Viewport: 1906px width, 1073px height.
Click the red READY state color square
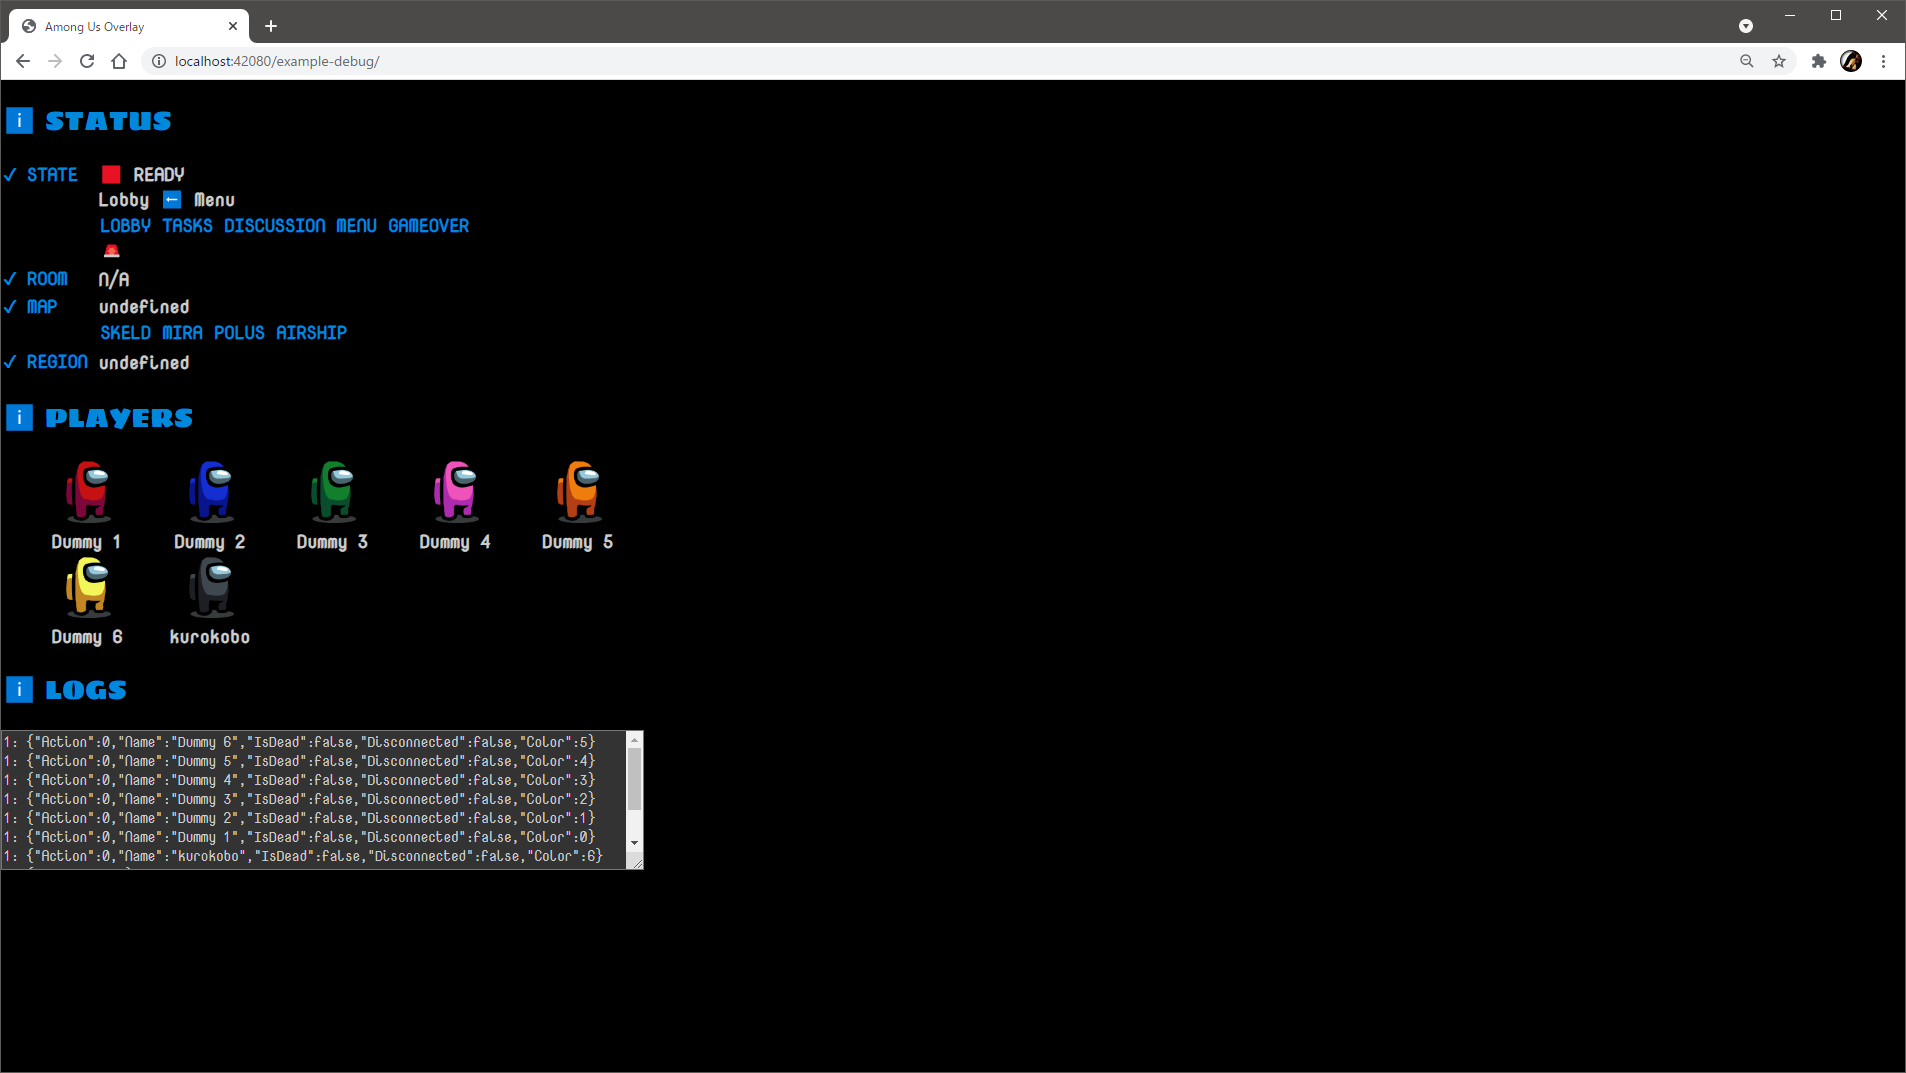coord(111,175)
